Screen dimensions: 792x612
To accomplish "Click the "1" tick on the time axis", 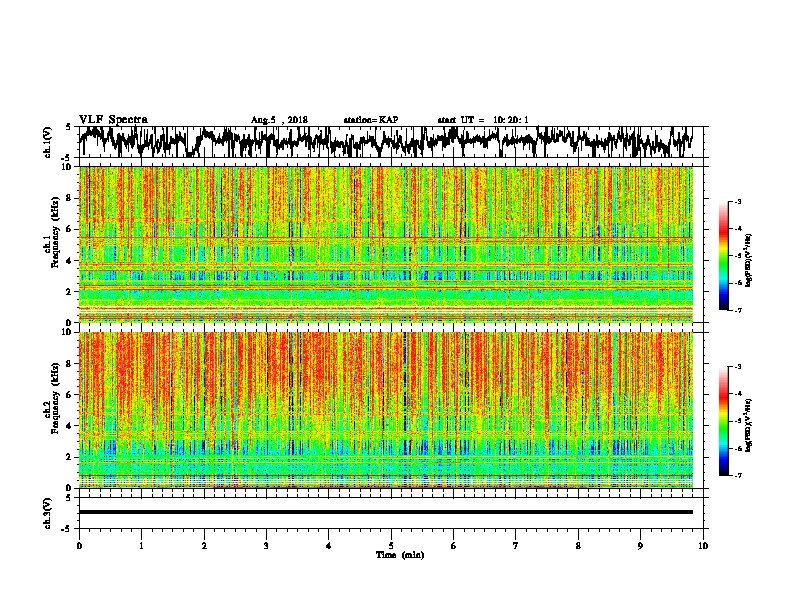I will pos(141,546).
